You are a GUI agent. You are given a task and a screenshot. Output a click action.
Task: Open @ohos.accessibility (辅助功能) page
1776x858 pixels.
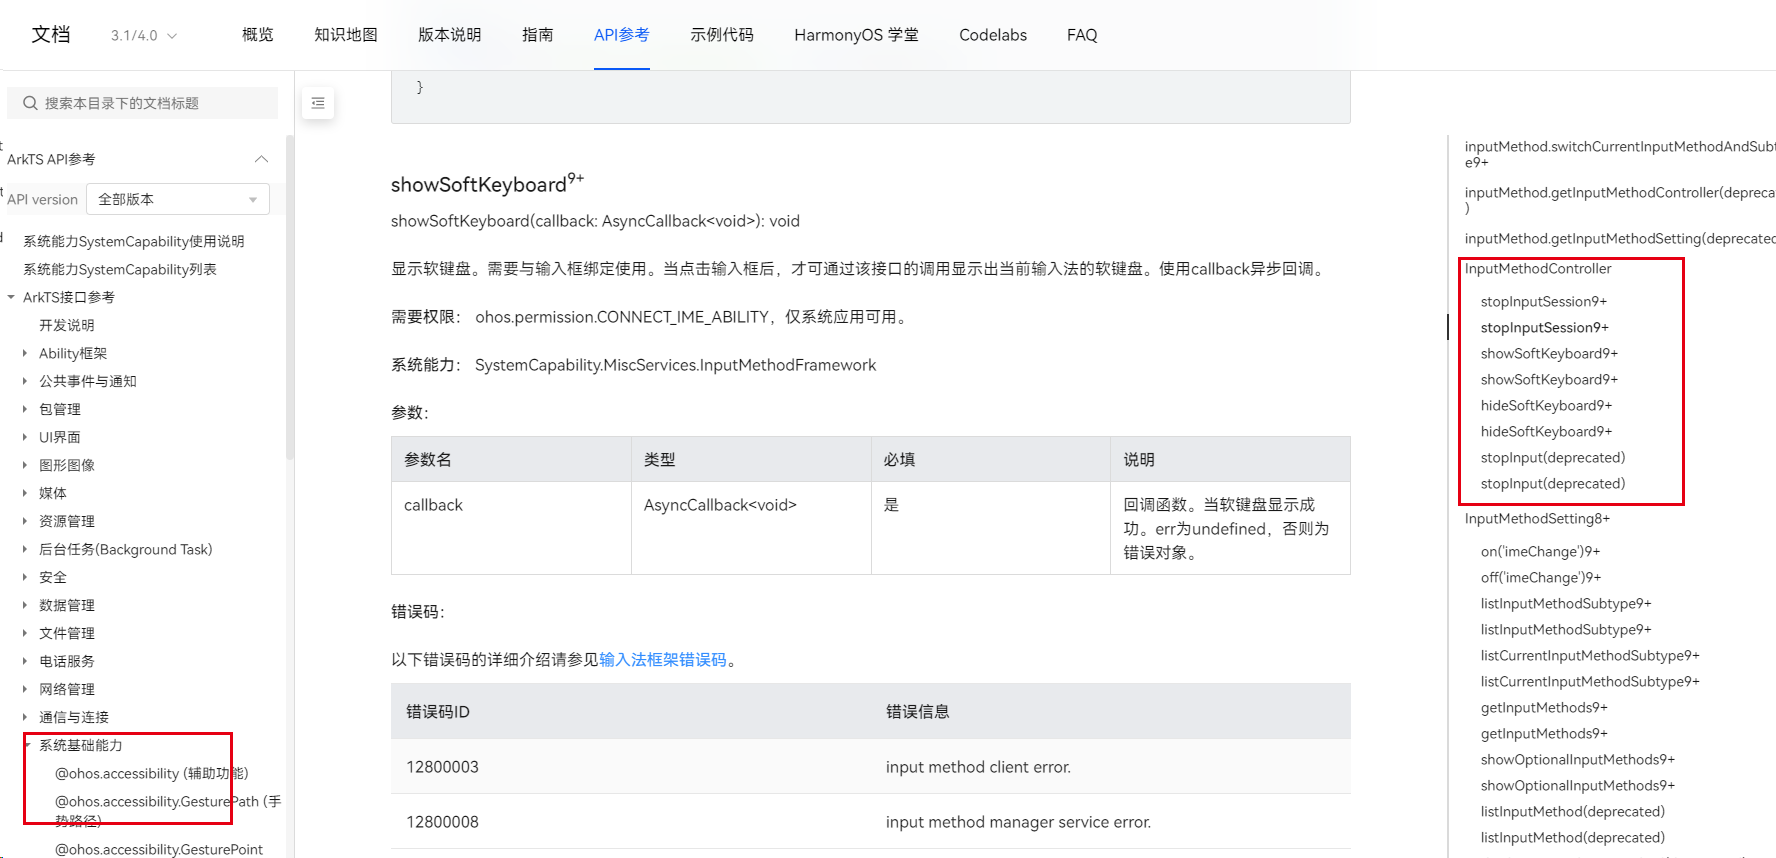(x=152, y=773)
